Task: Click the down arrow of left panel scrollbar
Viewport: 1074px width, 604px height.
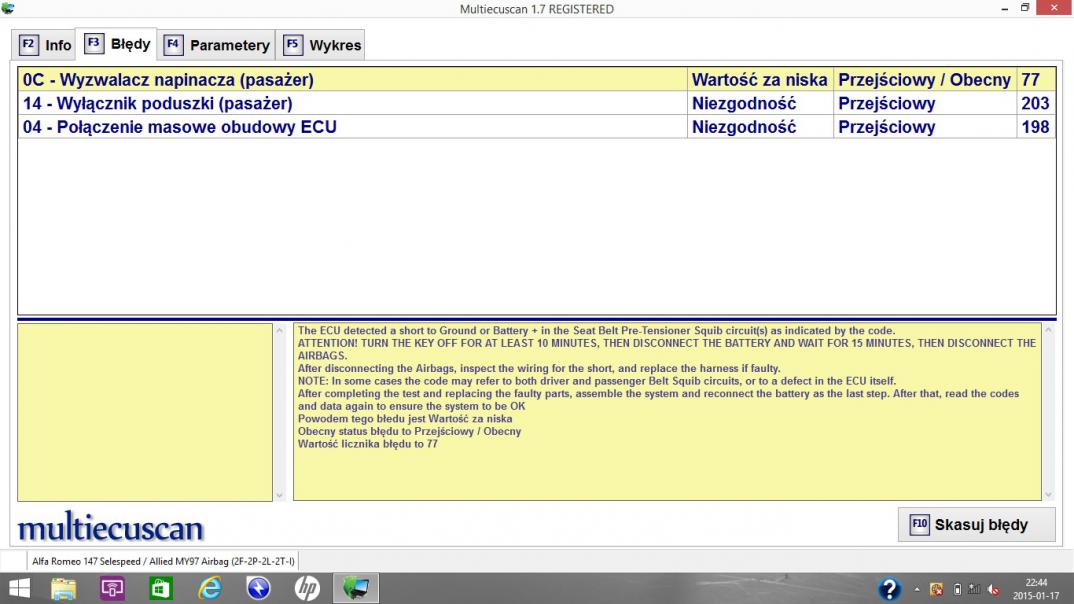Action: click(279, 495)
